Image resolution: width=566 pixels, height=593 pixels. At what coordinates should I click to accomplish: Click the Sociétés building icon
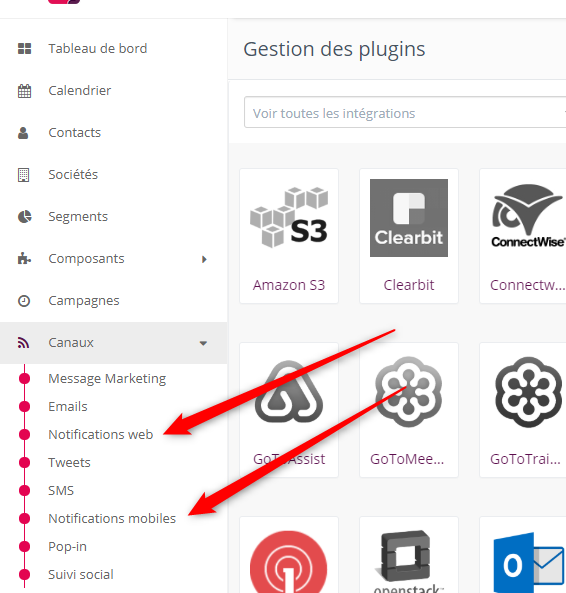coord(23,175)
